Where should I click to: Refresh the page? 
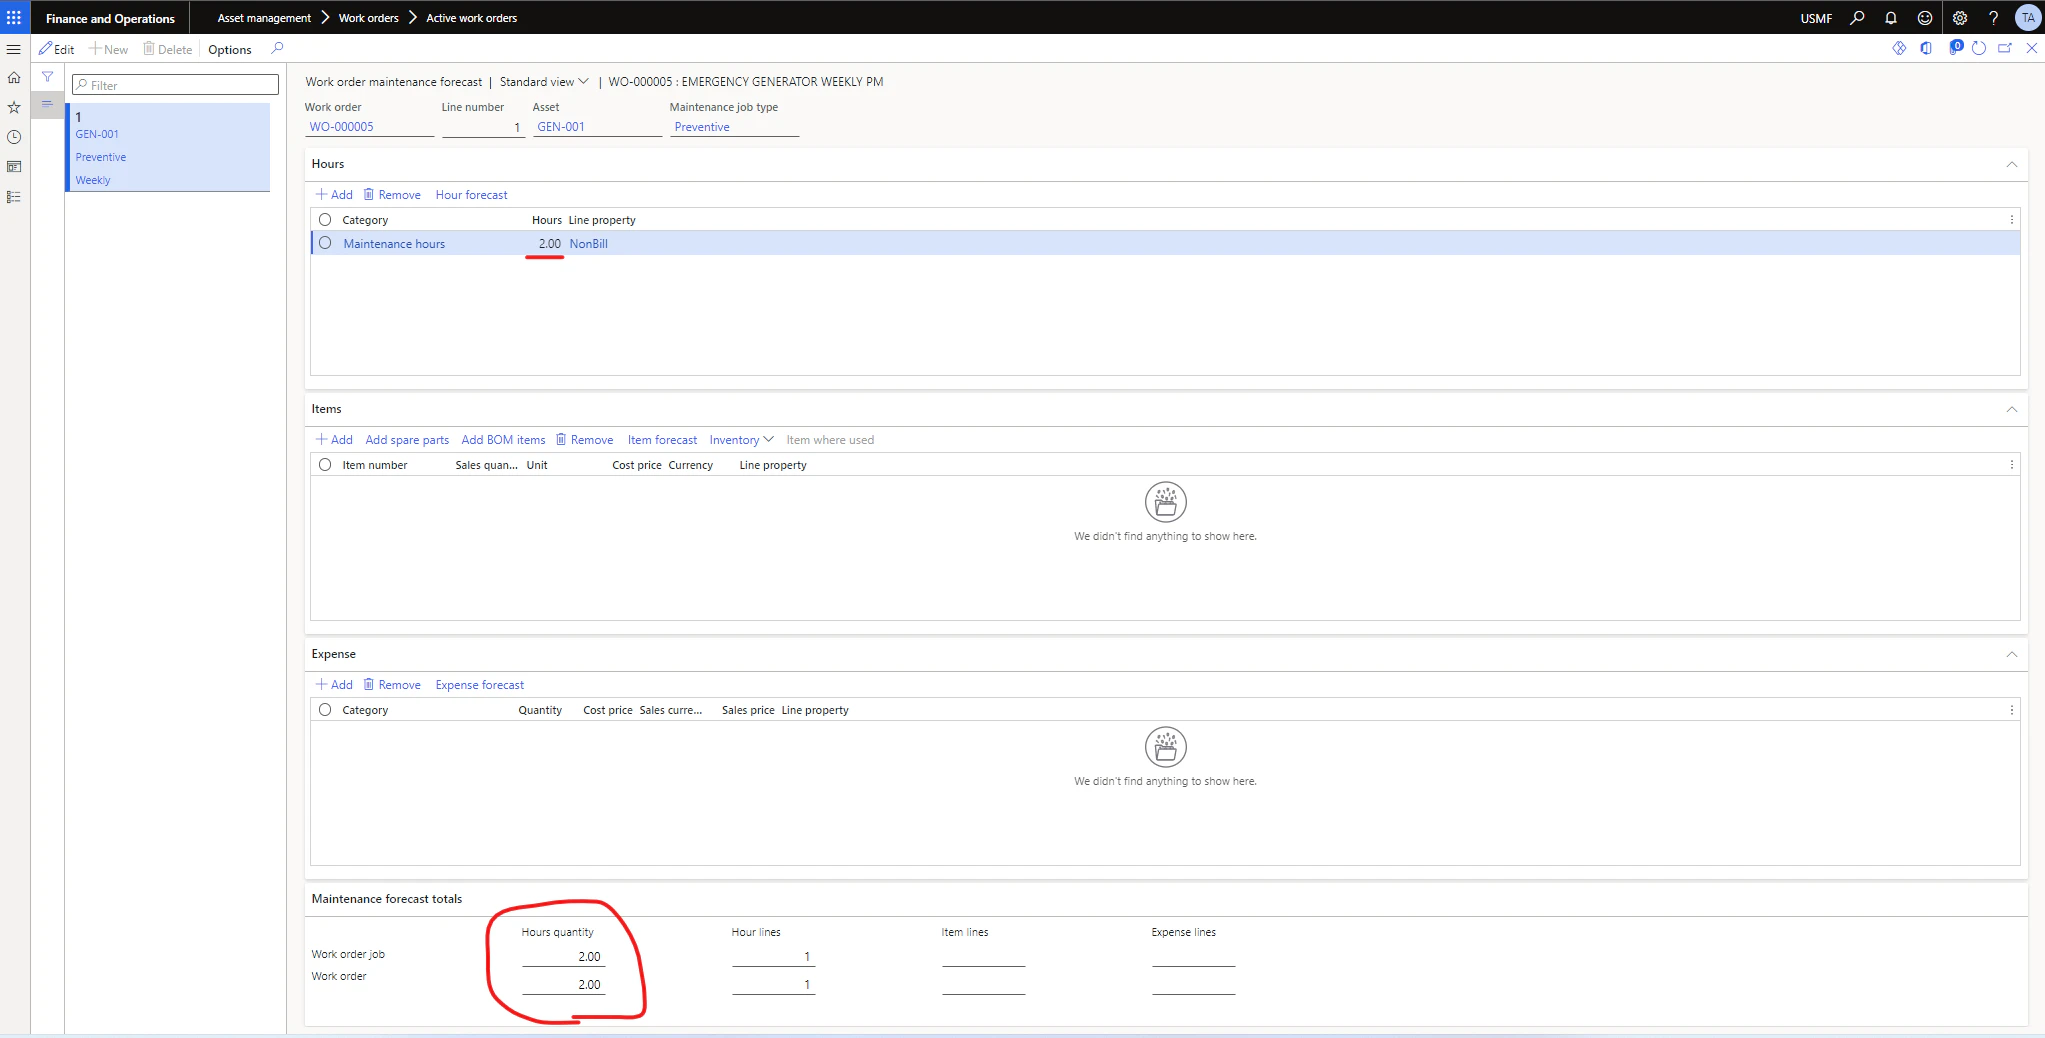(1979, 48)
